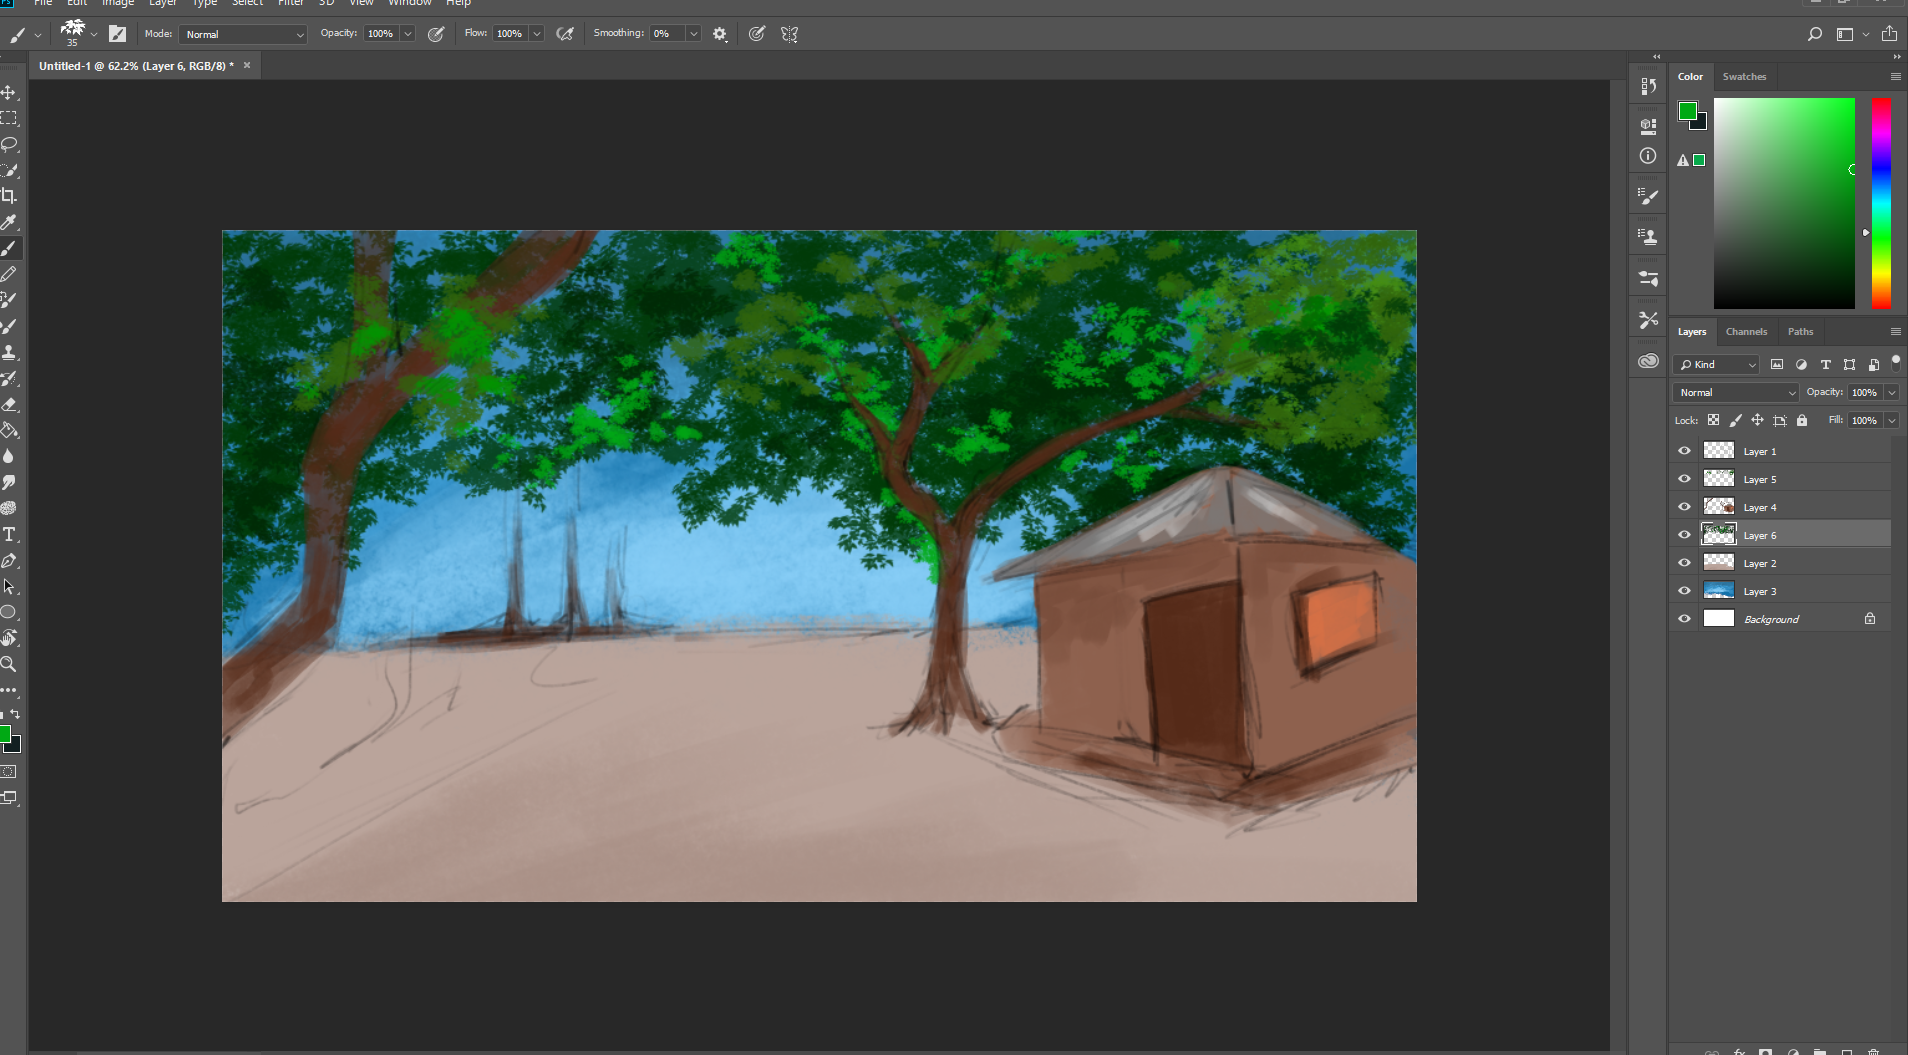Enable airbrush build-up effects
Screen dimensions: 1908x1055
point(565,34)
